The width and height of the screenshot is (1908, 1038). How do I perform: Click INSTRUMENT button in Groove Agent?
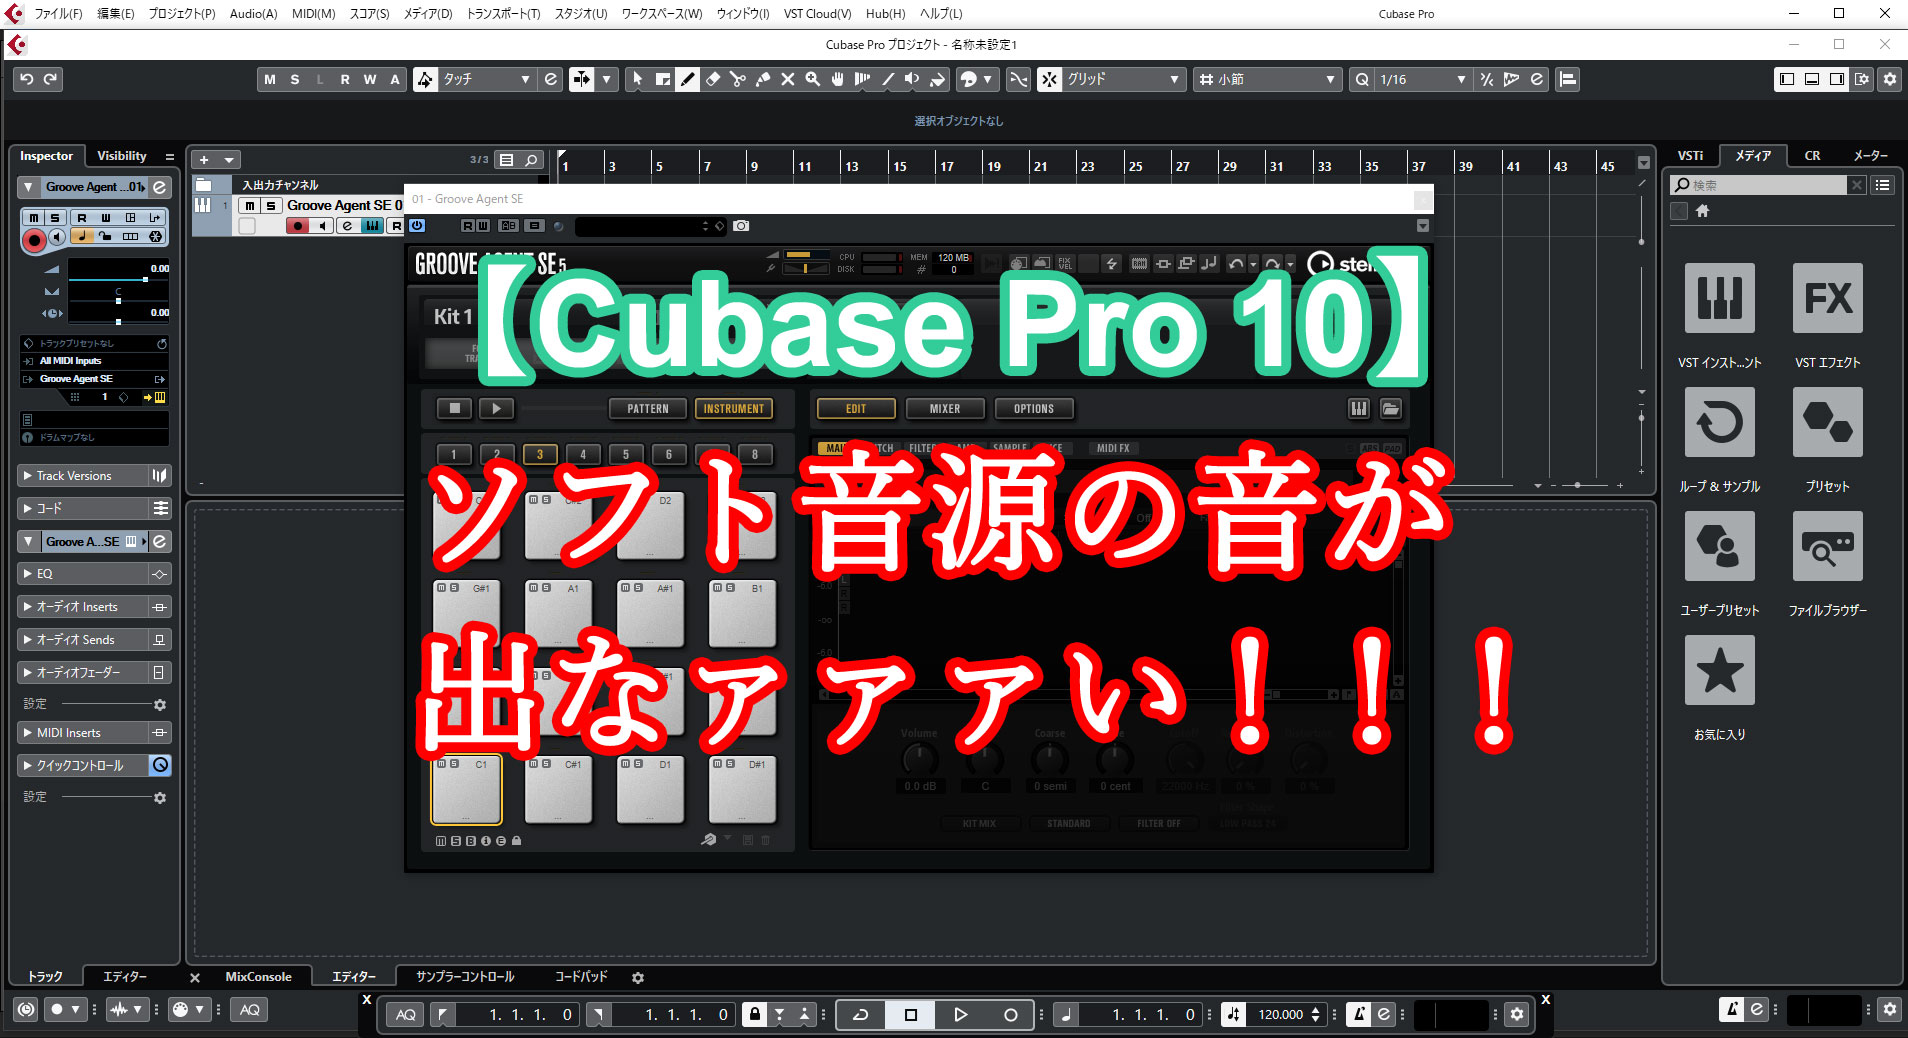tap(733, 409)
